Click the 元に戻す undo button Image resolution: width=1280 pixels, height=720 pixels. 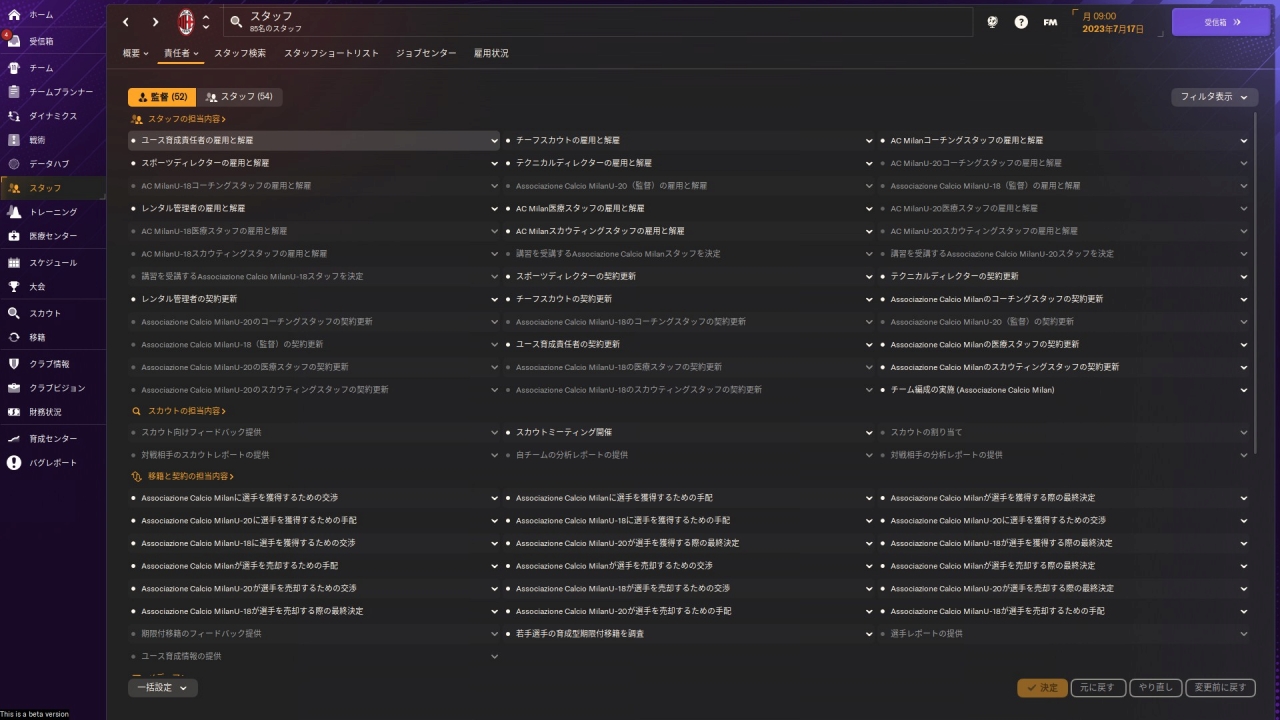click(x=1097, y=688)
